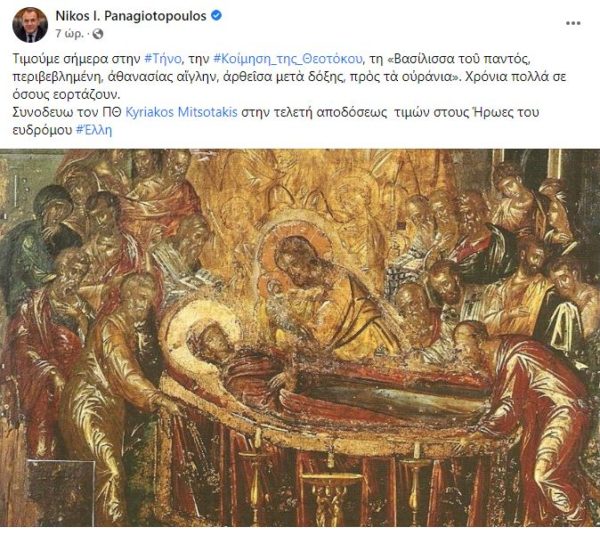Image resolution: width=600 pixels, height=535 pixels.
Task: Open the three-dot post options menu
Action: click(x=573, y=23)
